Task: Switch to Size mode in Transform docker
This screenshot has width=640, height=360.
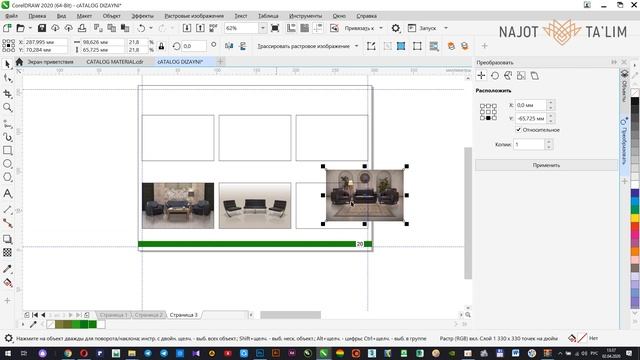Action: pyautogui.click(x=521, y=76)
